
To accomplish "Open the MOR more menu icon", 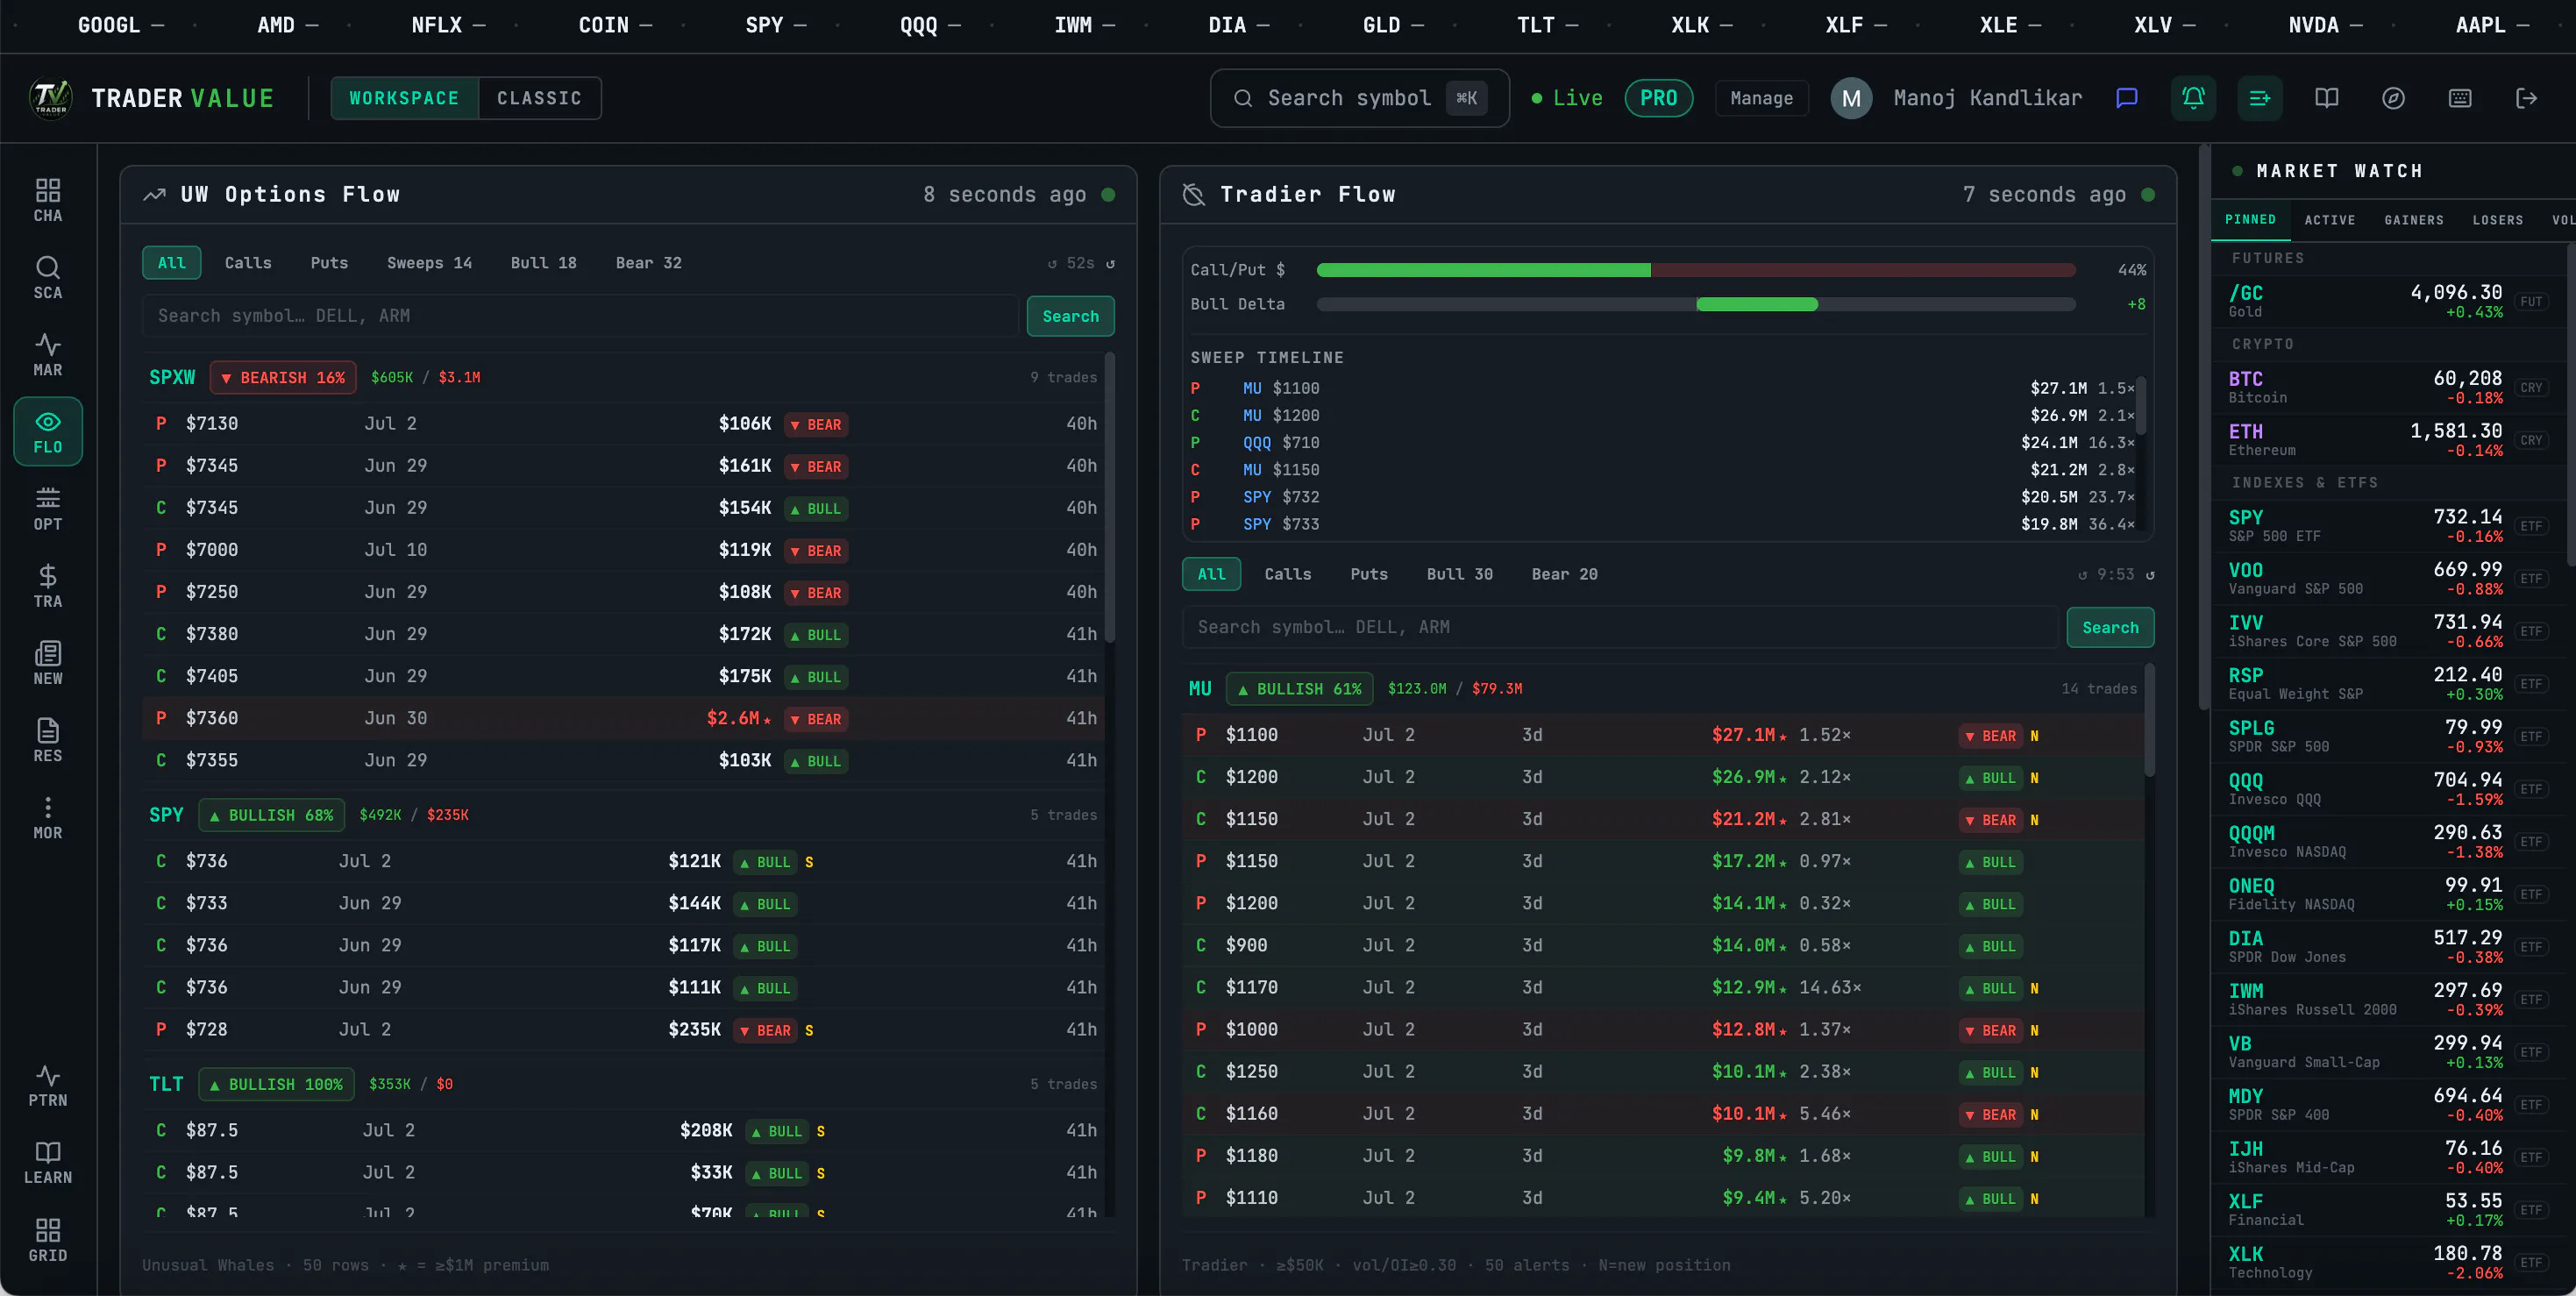I will tap(48, 817).
